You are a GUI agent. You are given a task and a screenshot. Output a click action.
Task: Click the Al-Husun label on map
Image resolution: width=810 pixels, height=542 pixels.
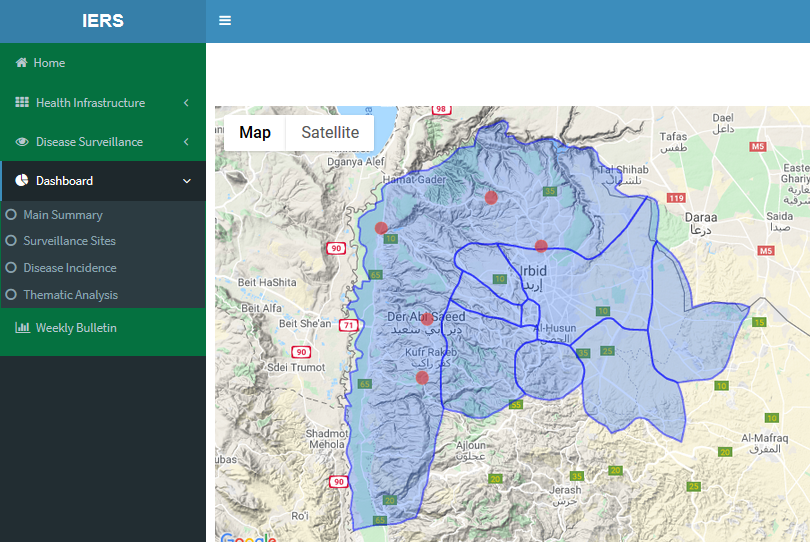(x=555, y=333)
